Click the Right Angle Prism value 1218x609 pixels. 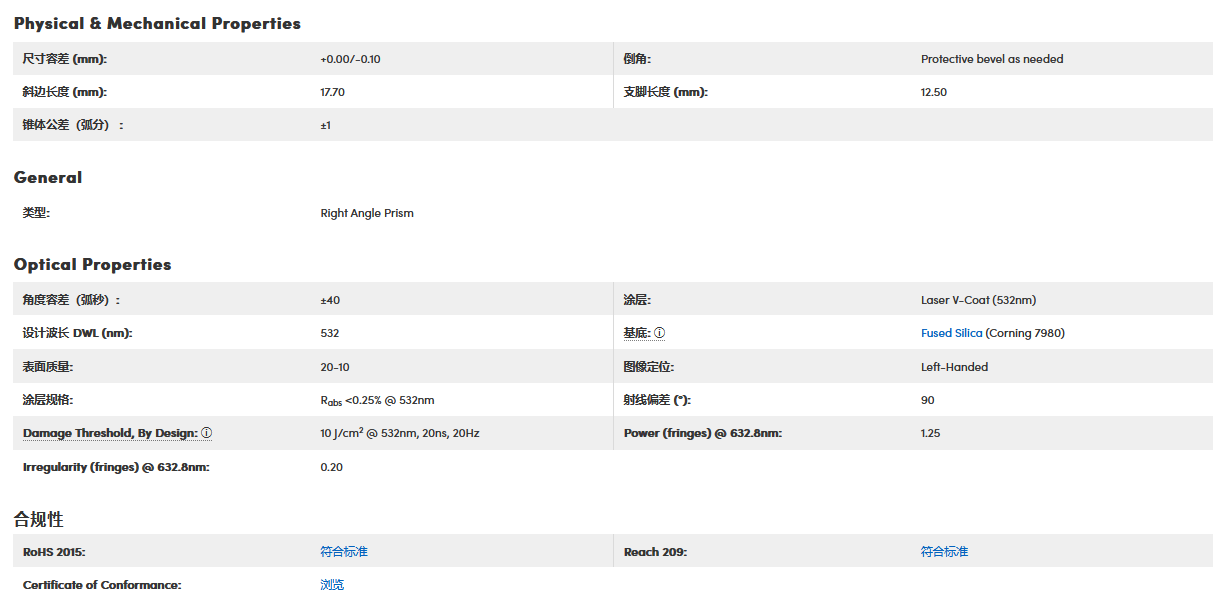pos(367,213)
